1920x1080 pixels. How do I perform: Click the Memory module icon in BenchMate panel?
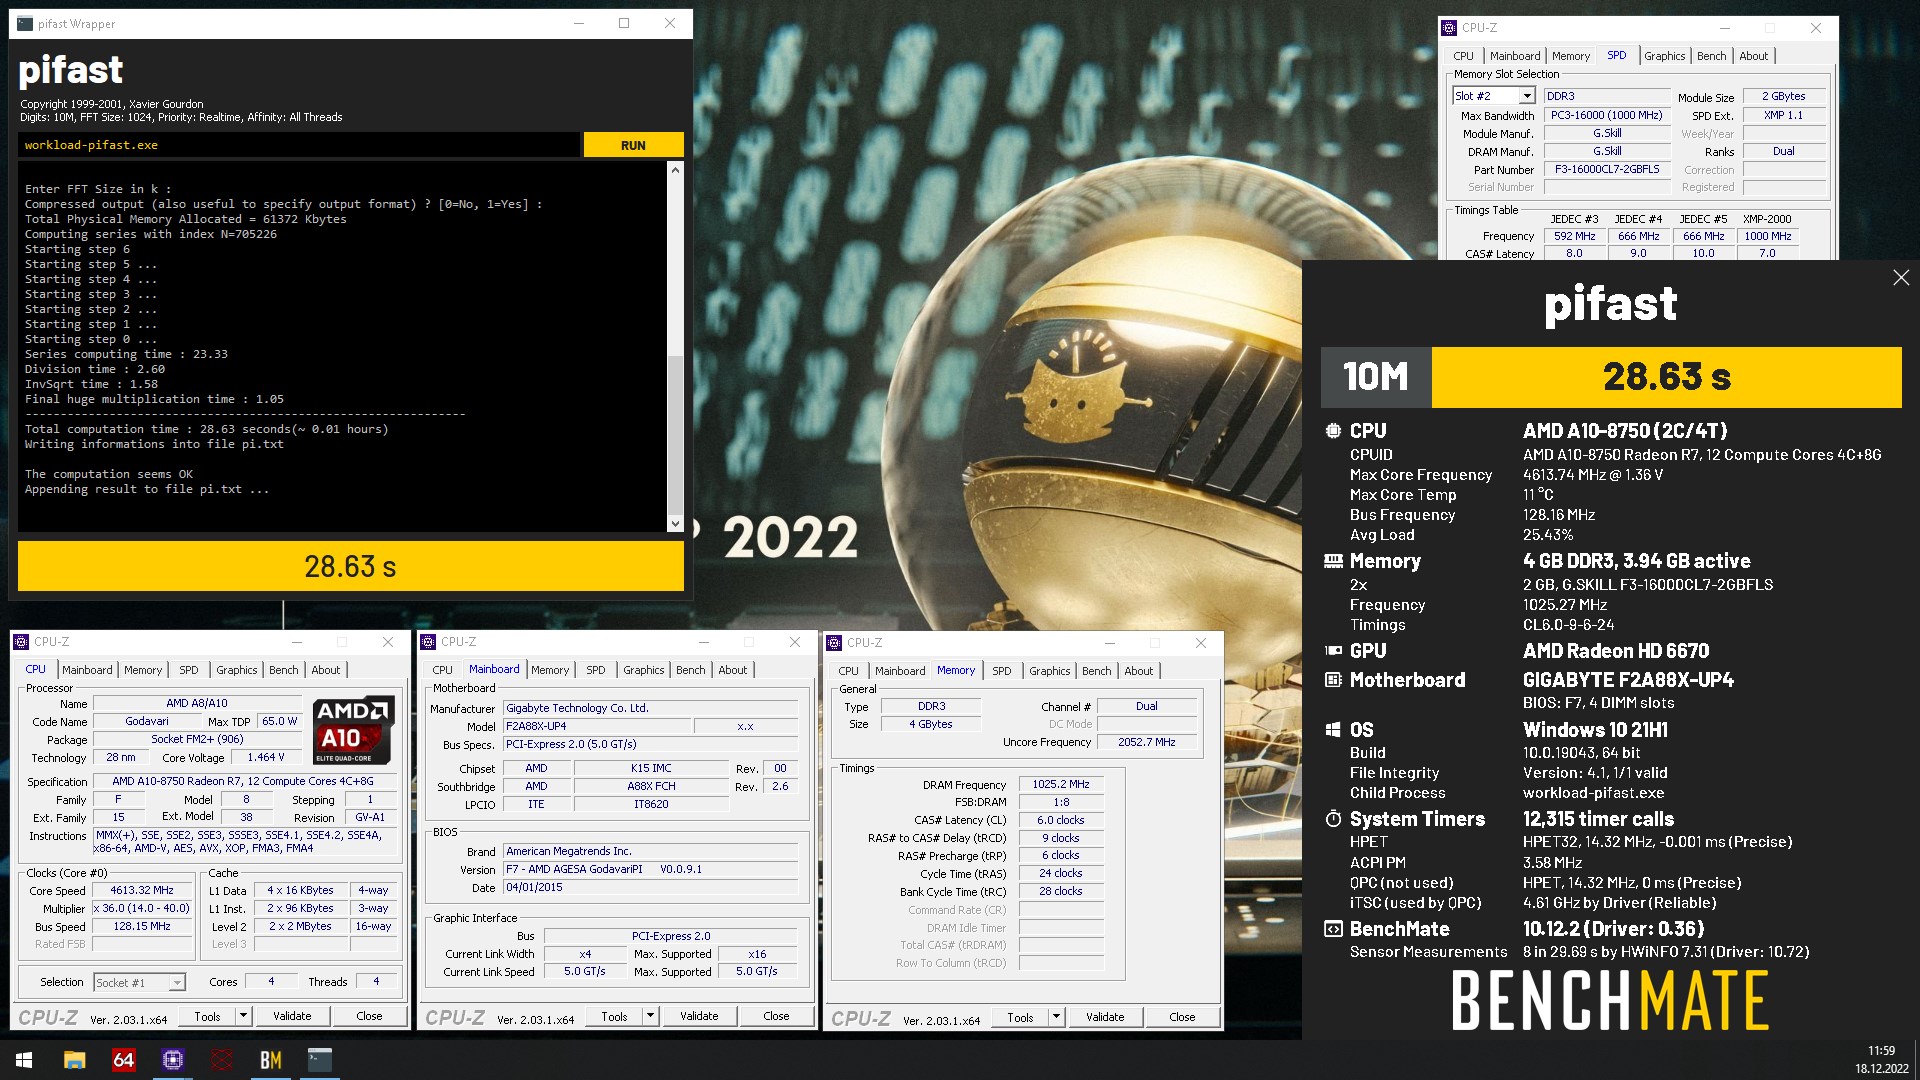point(1333,561)
